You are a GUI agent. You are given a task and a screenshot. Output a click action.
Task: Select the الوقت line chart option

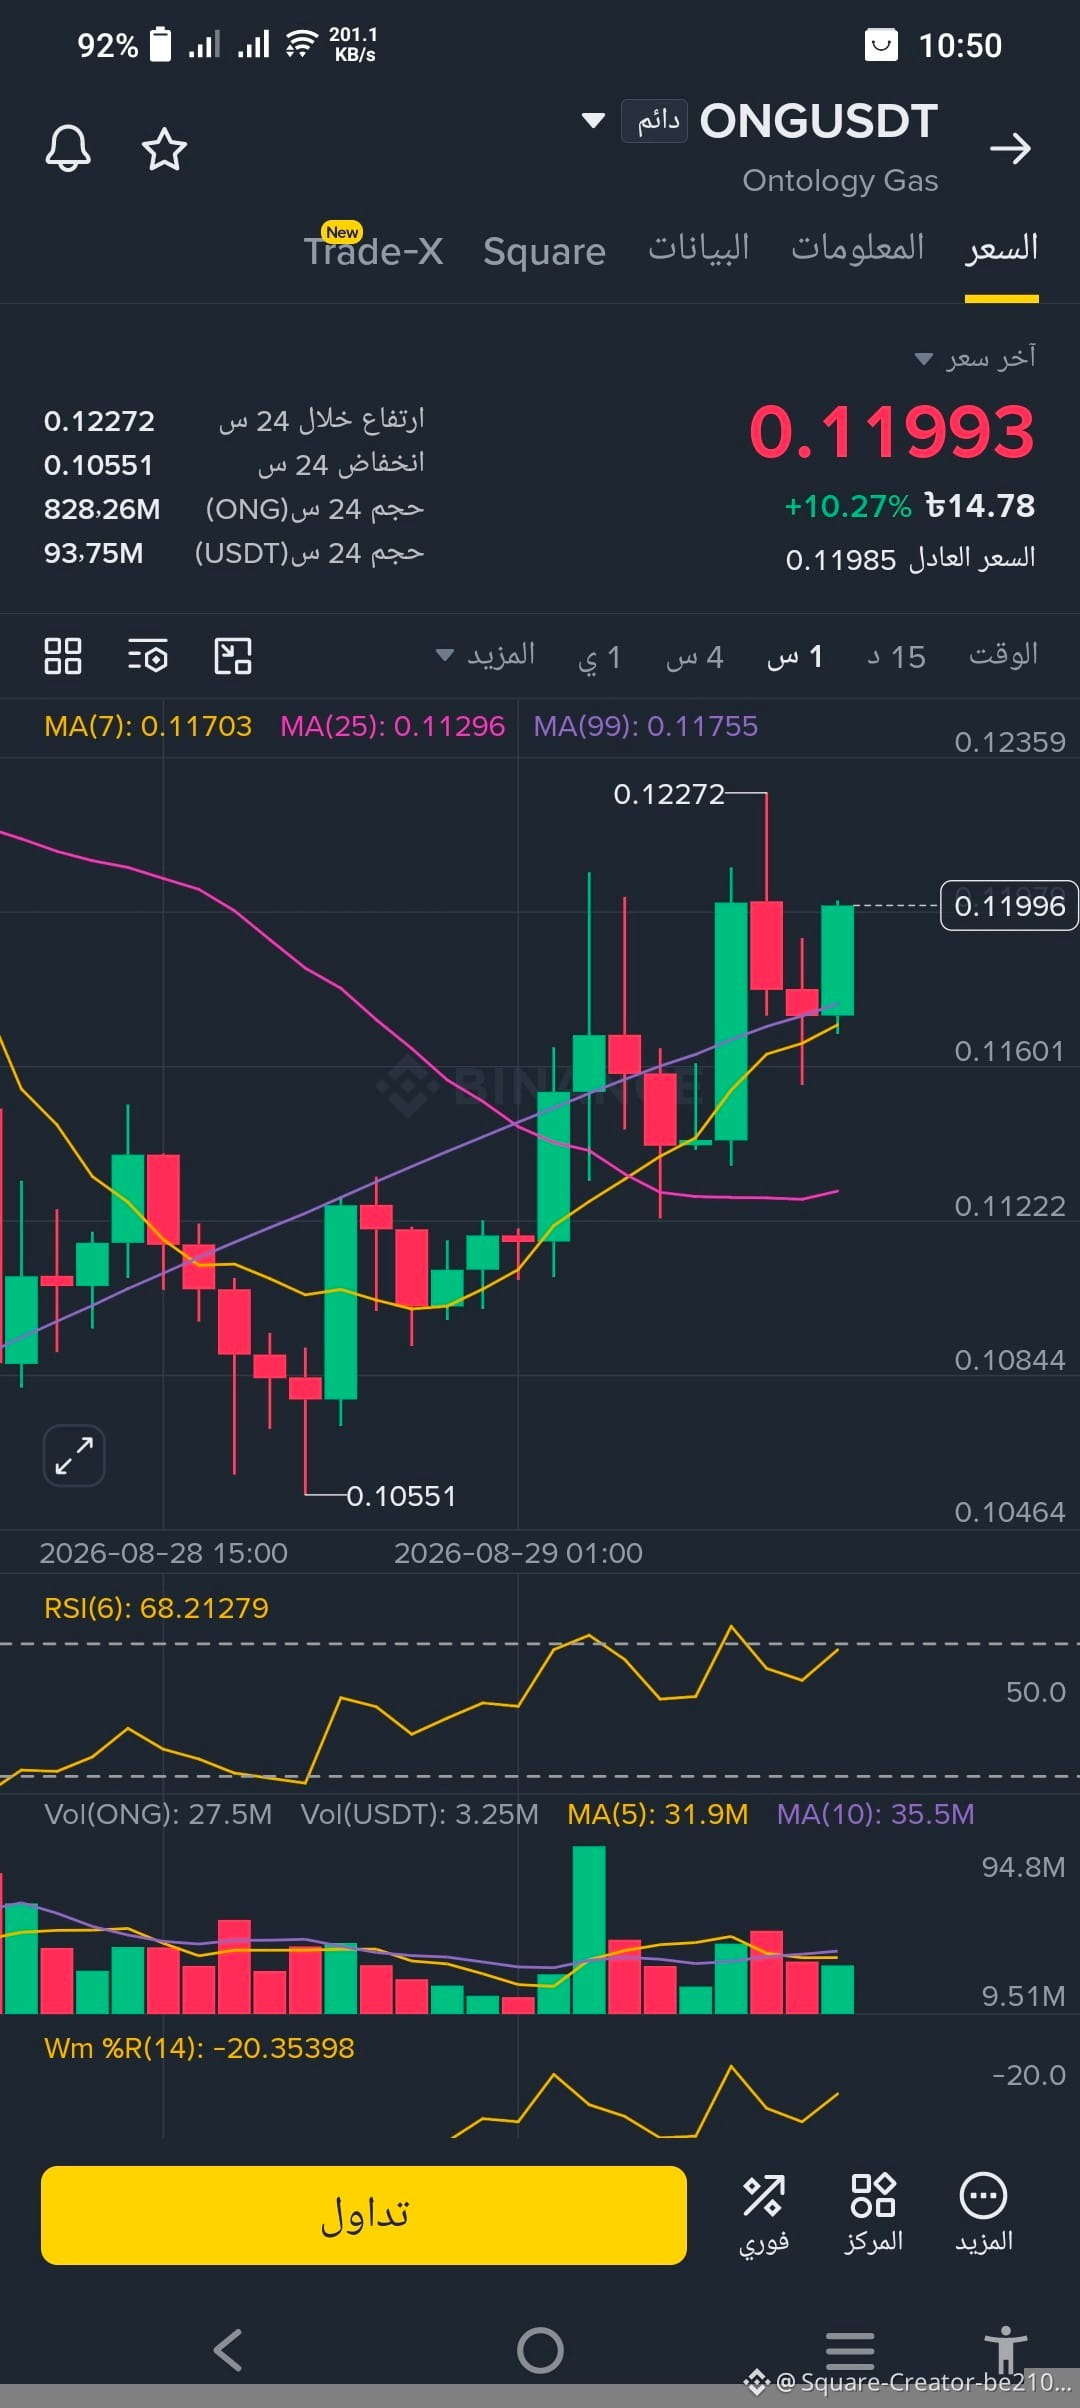(1003, 655)
